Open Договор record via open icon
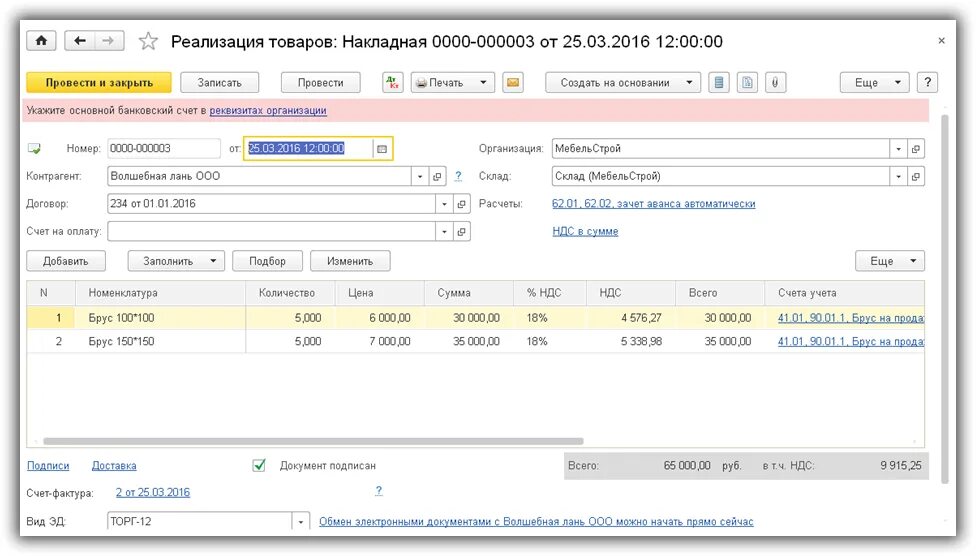Viewport: 976px width, 556px height. tap(461, 204)
